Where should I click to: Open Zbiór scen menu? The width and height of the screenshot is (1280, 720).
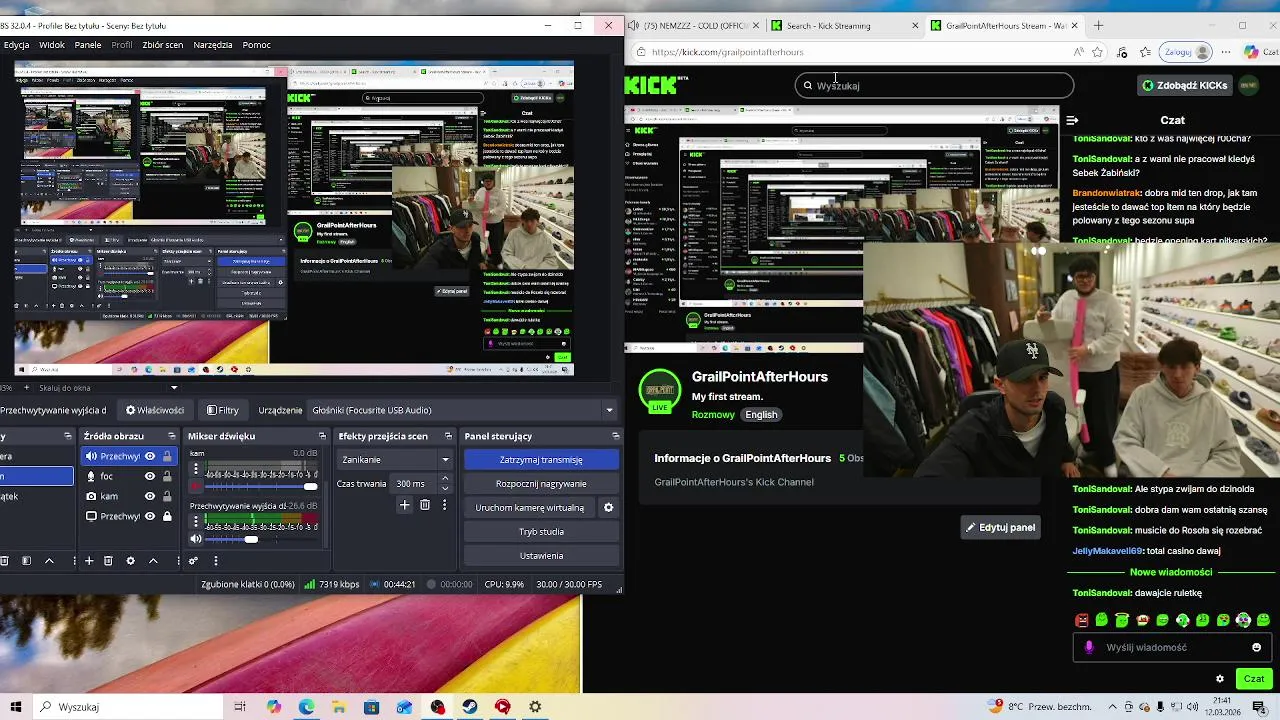click(163, 45)
